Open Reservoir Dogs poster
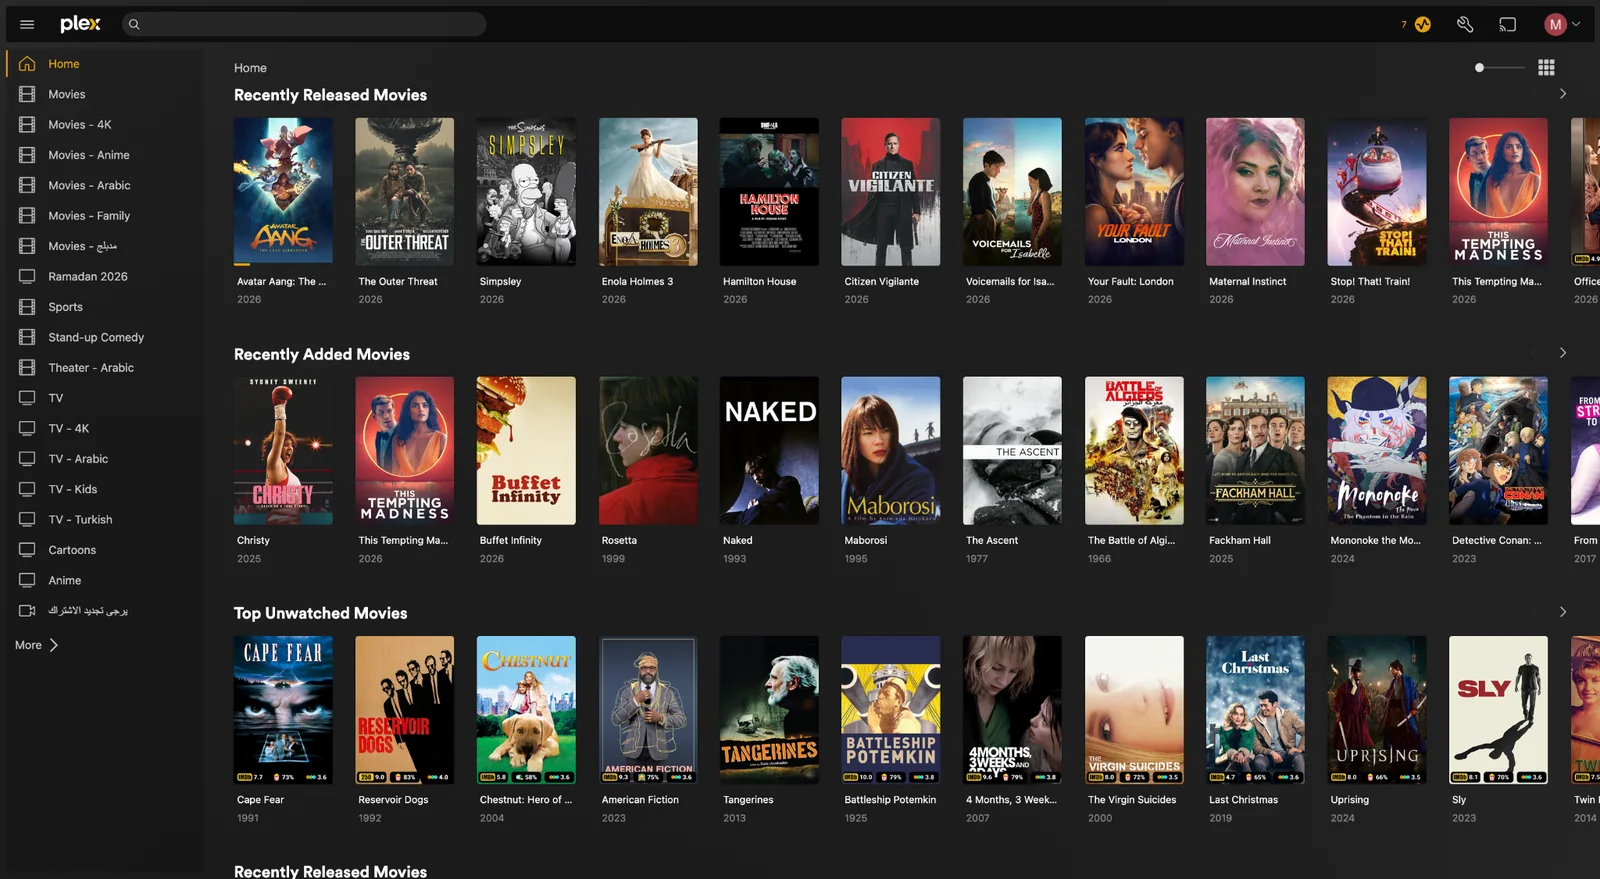 click(405, 710)
